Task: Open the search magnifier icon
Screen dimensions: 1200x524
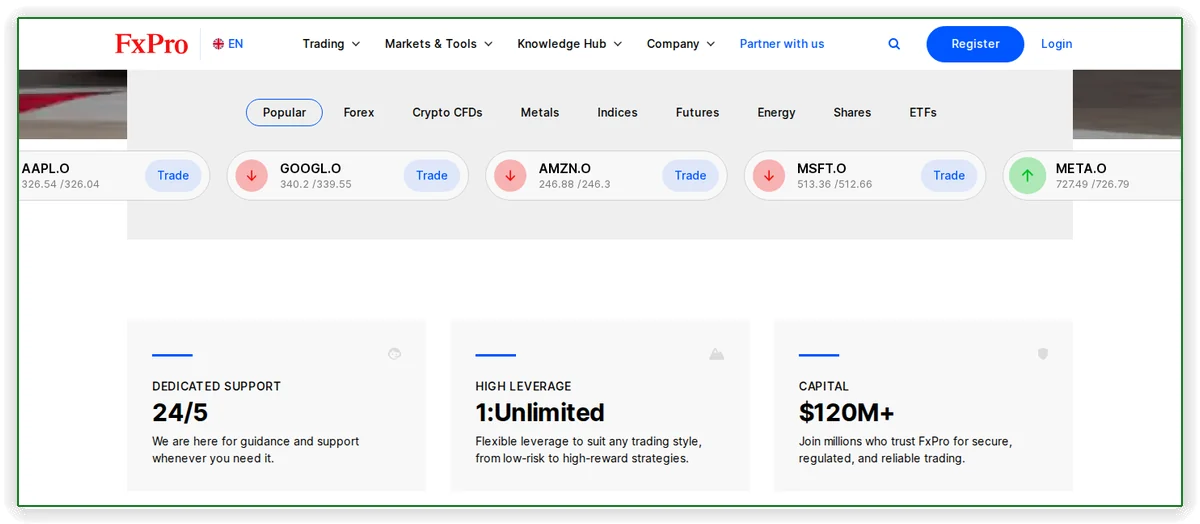Action: [894, 44]
